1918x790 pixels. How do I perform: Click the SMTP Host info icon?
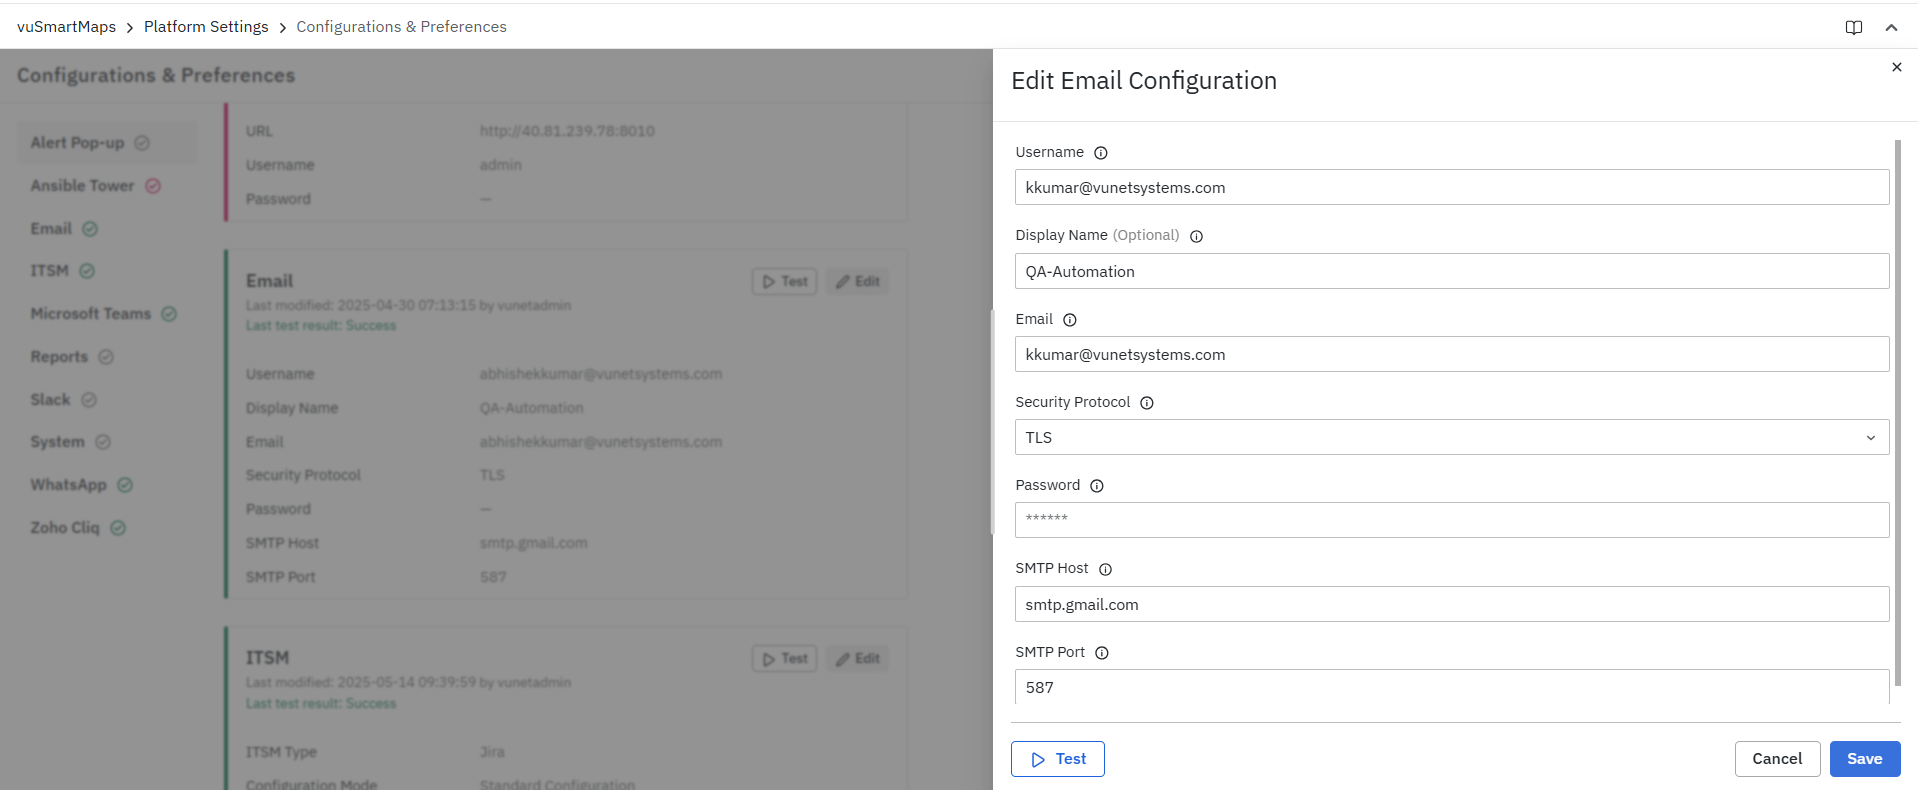pos(1105,569)
